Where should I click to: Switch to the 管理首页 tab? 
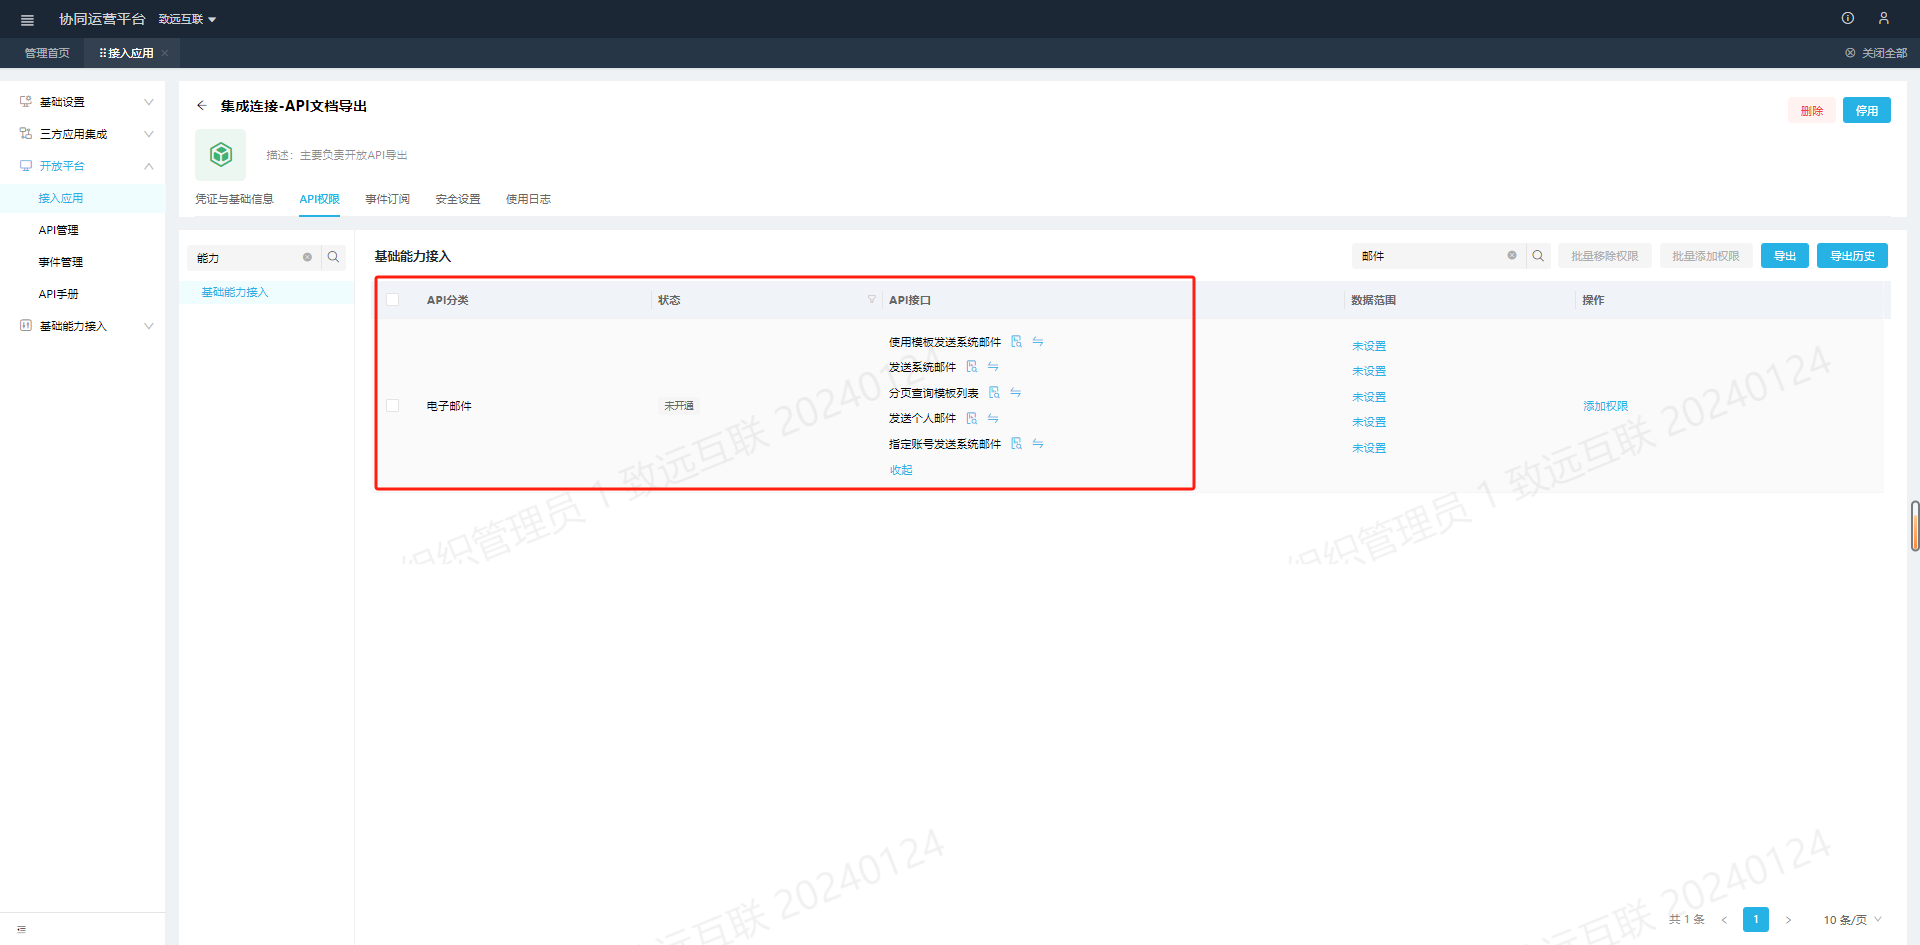(x=47, y=53)
